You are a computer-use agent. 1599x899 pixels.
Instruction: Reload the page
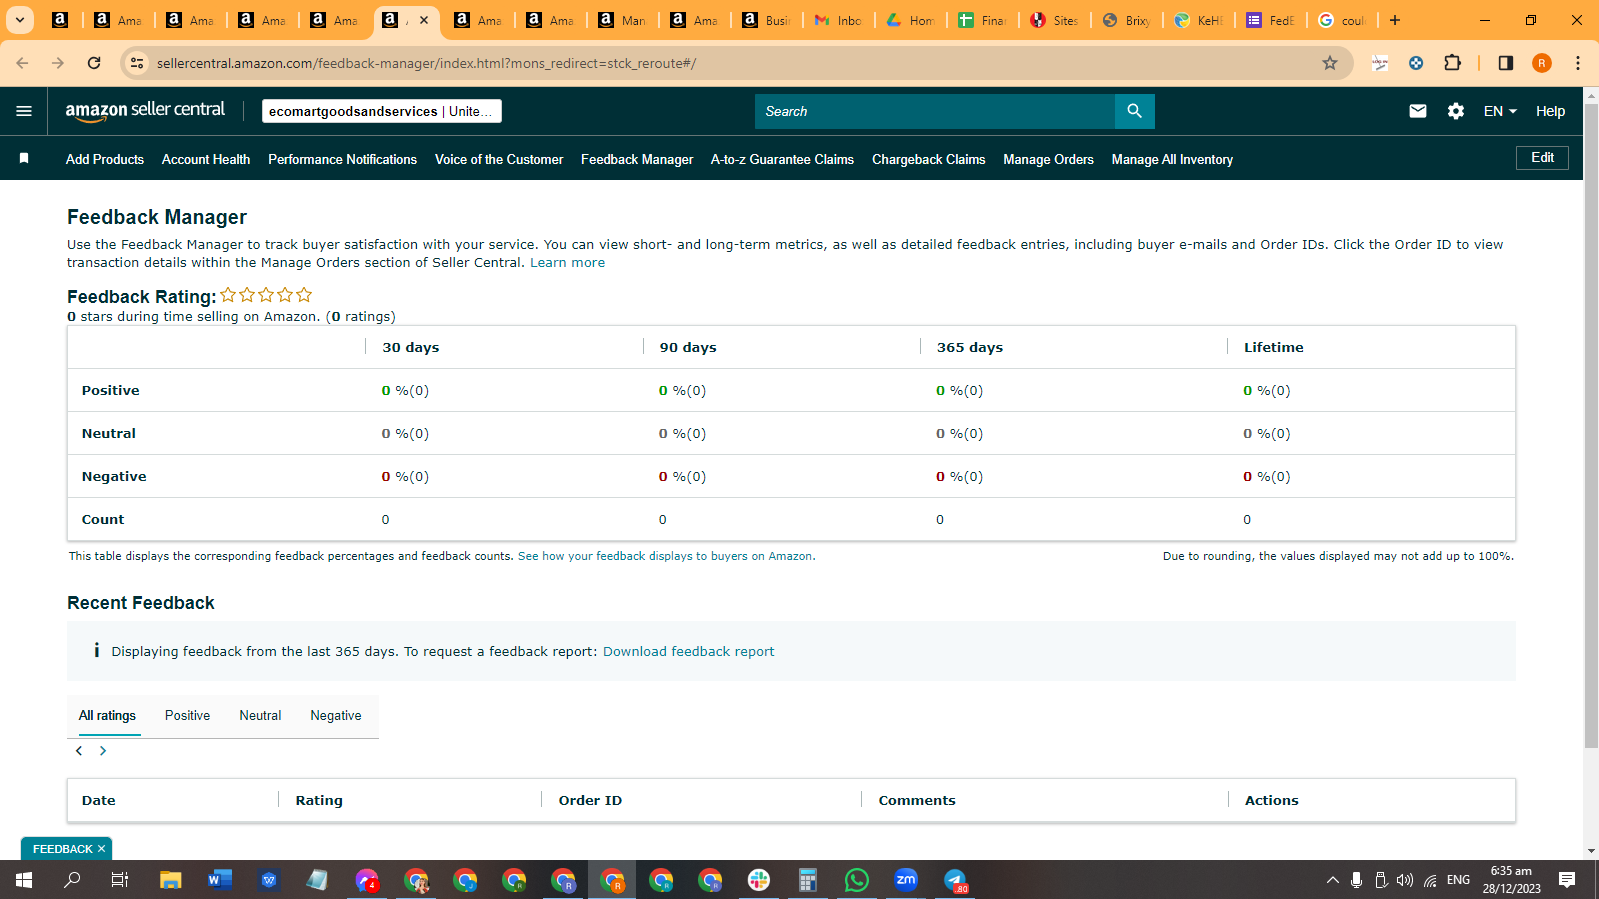[x=94, y=63]
